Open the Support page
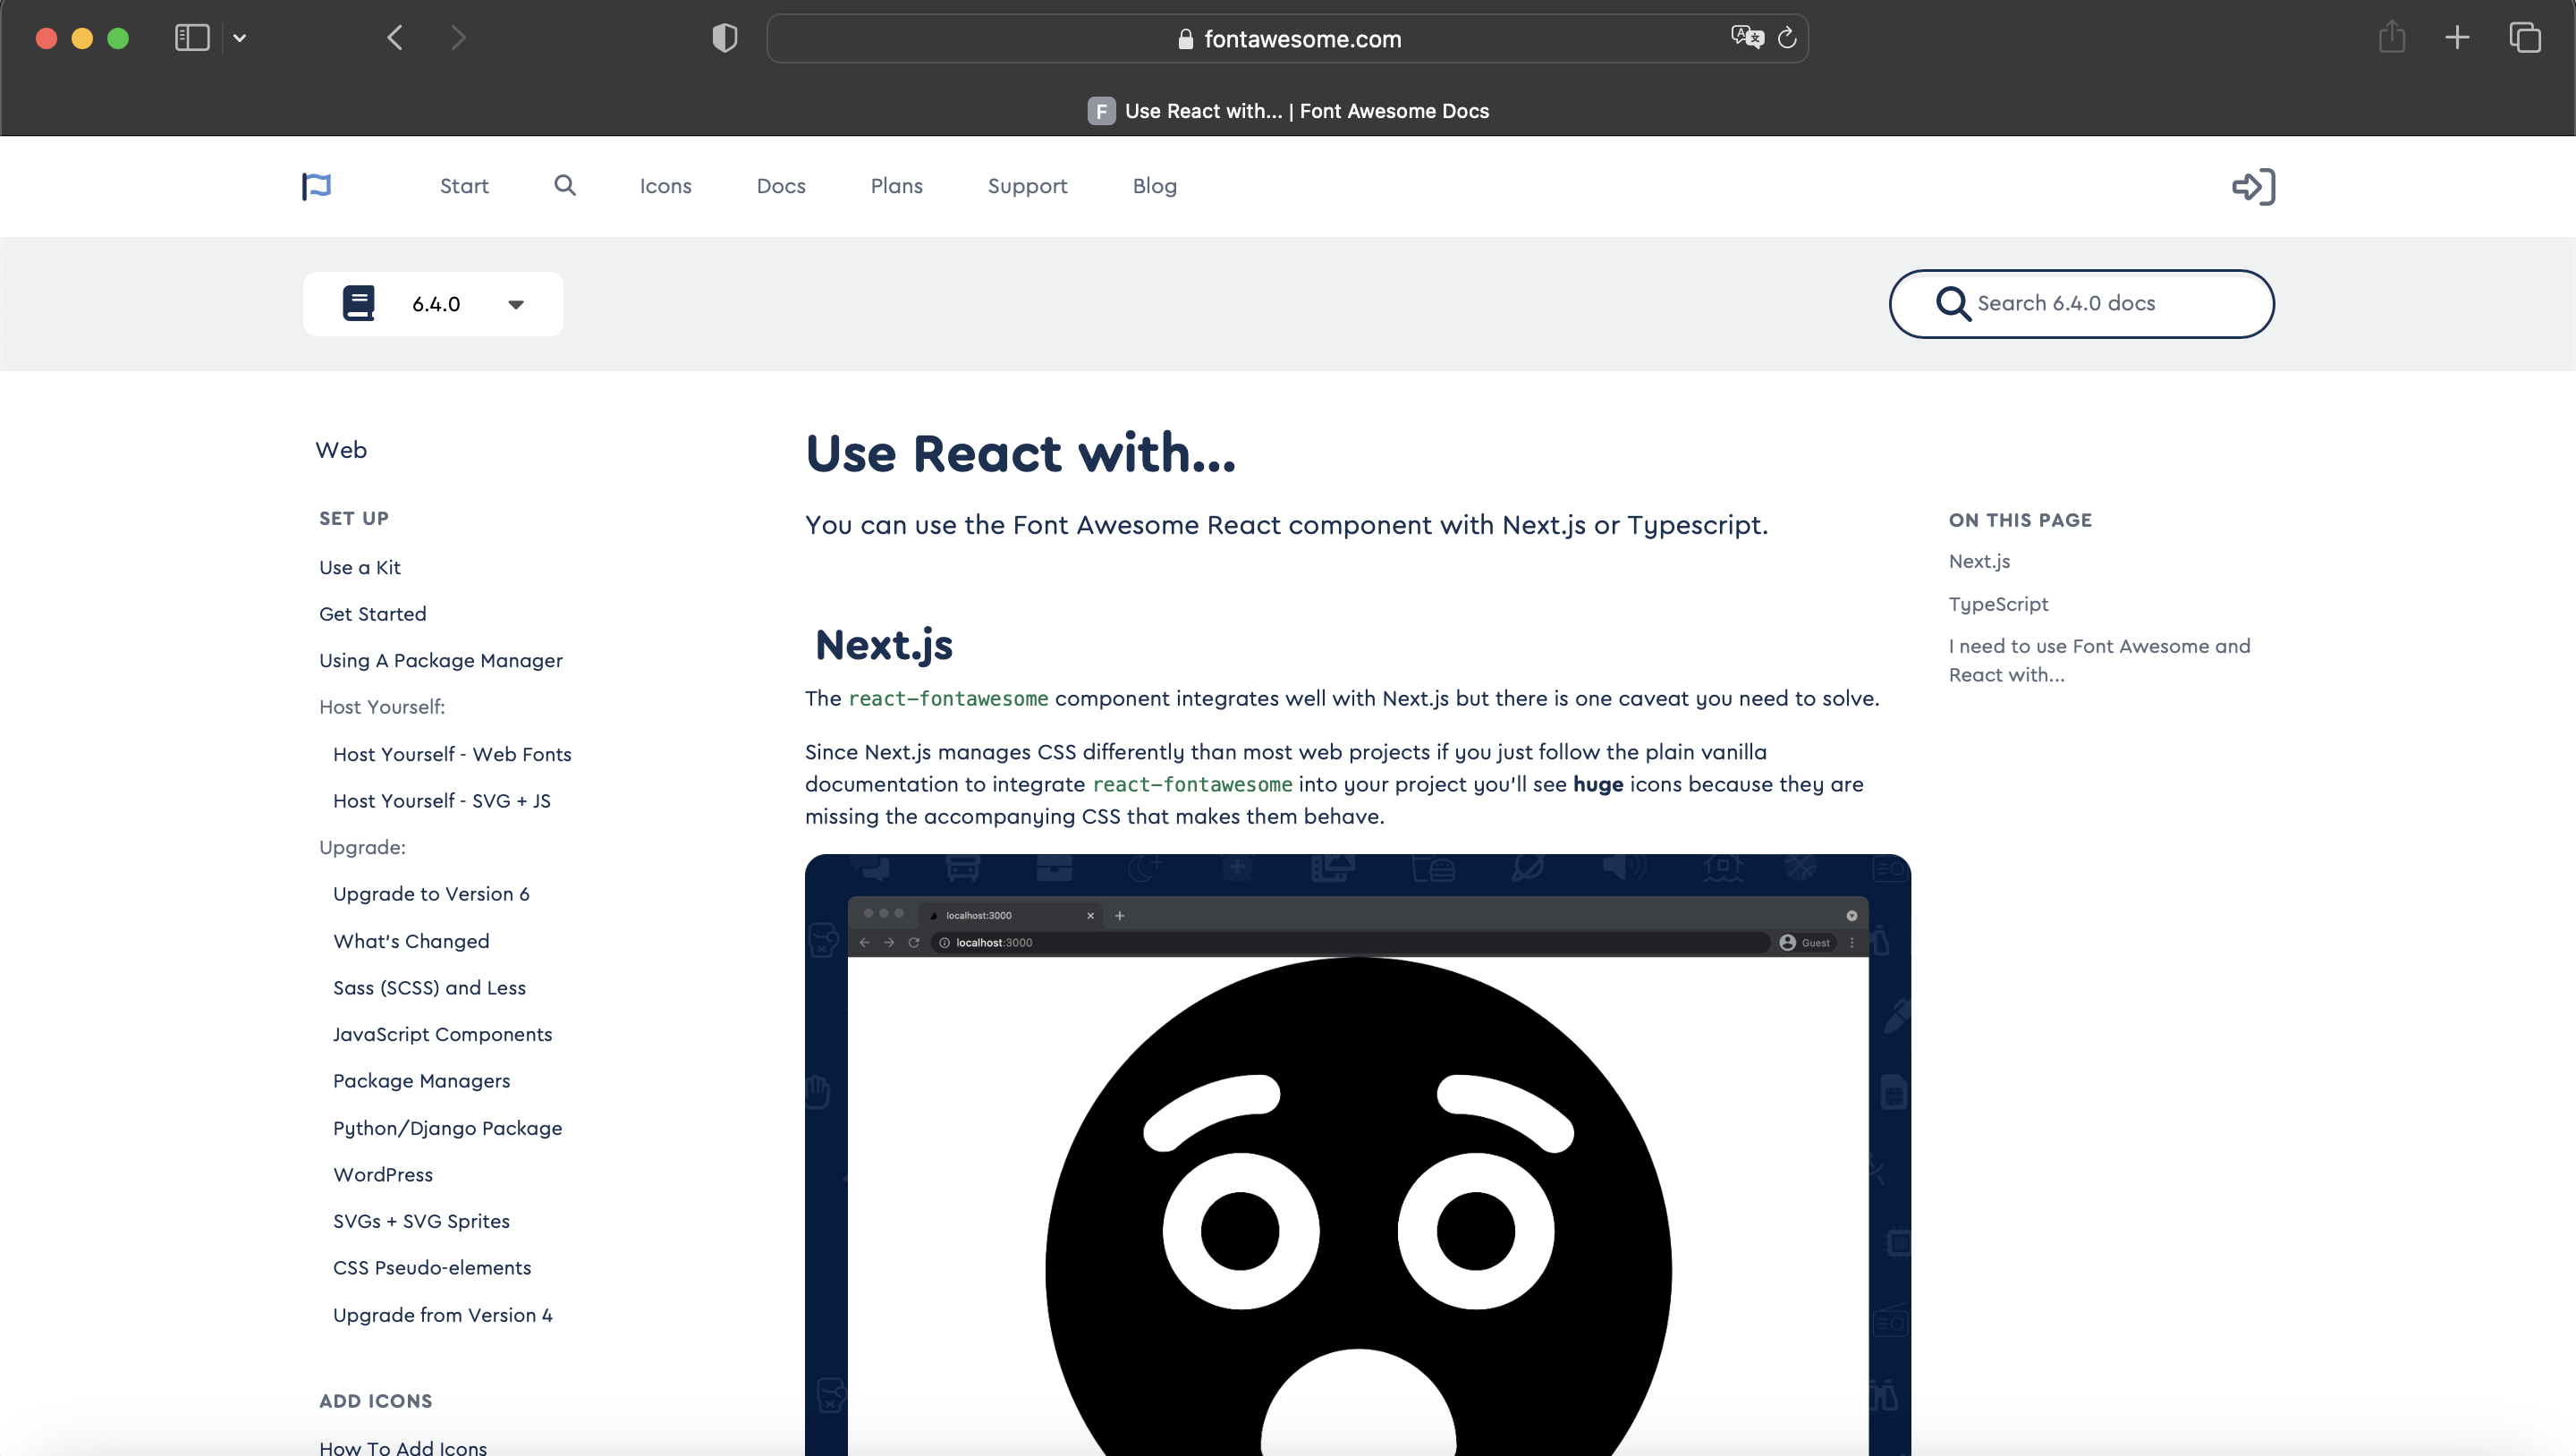Screen dimensions: 2576x1456 tap(1028, 186)
